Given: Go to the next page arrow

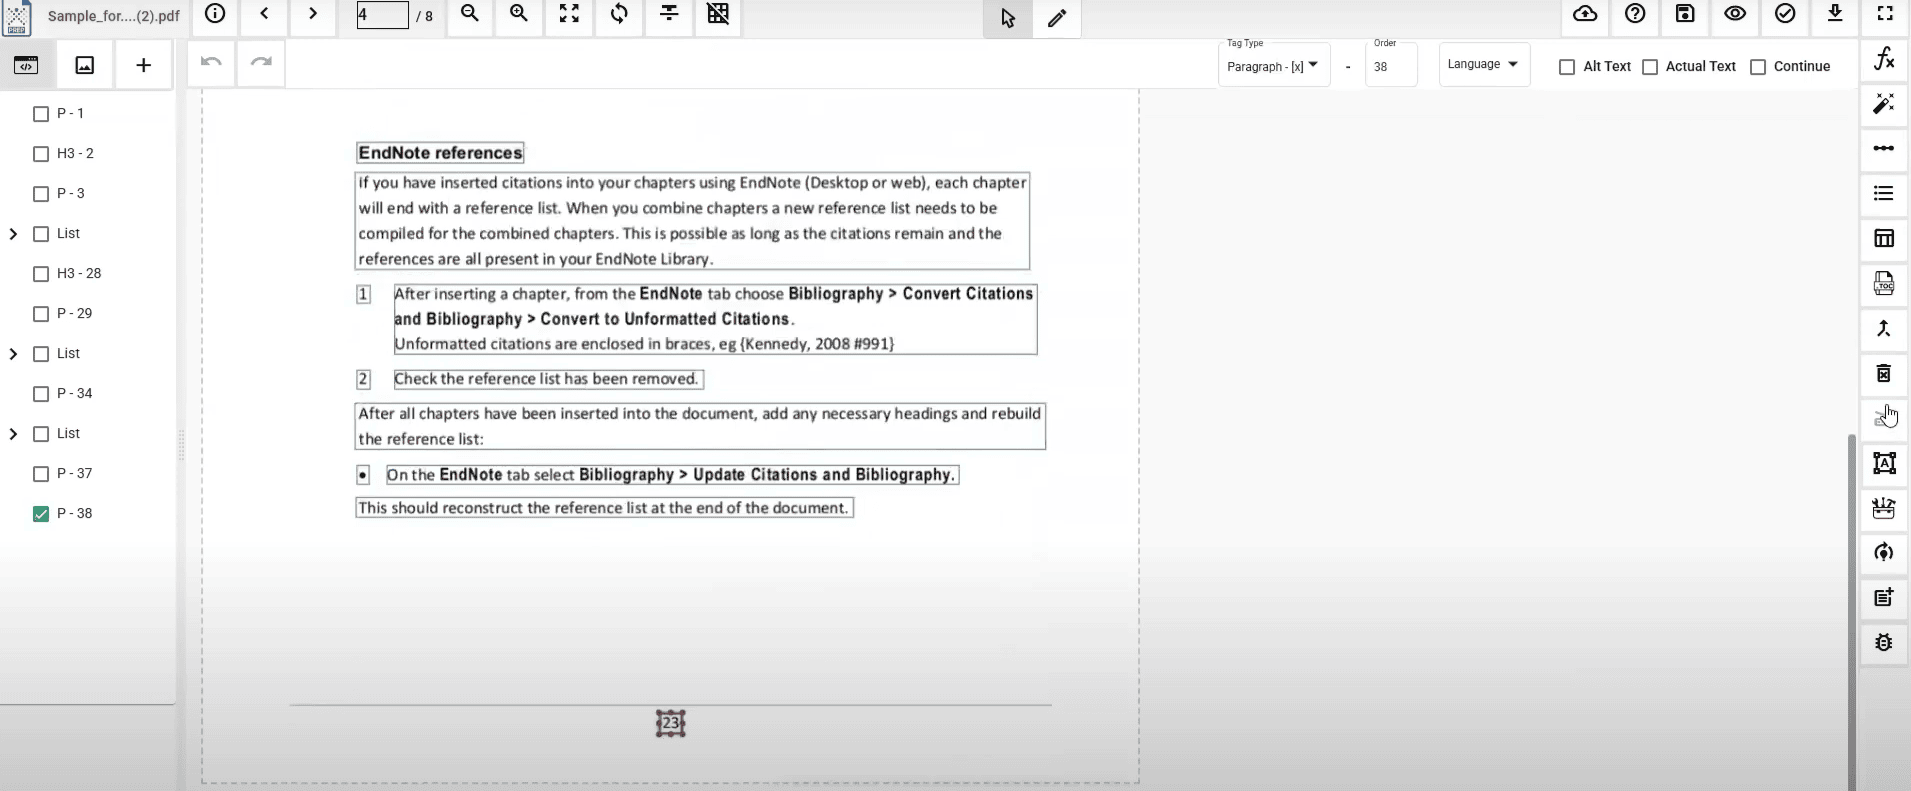Looking at the screenshot, I should (313, 14).
